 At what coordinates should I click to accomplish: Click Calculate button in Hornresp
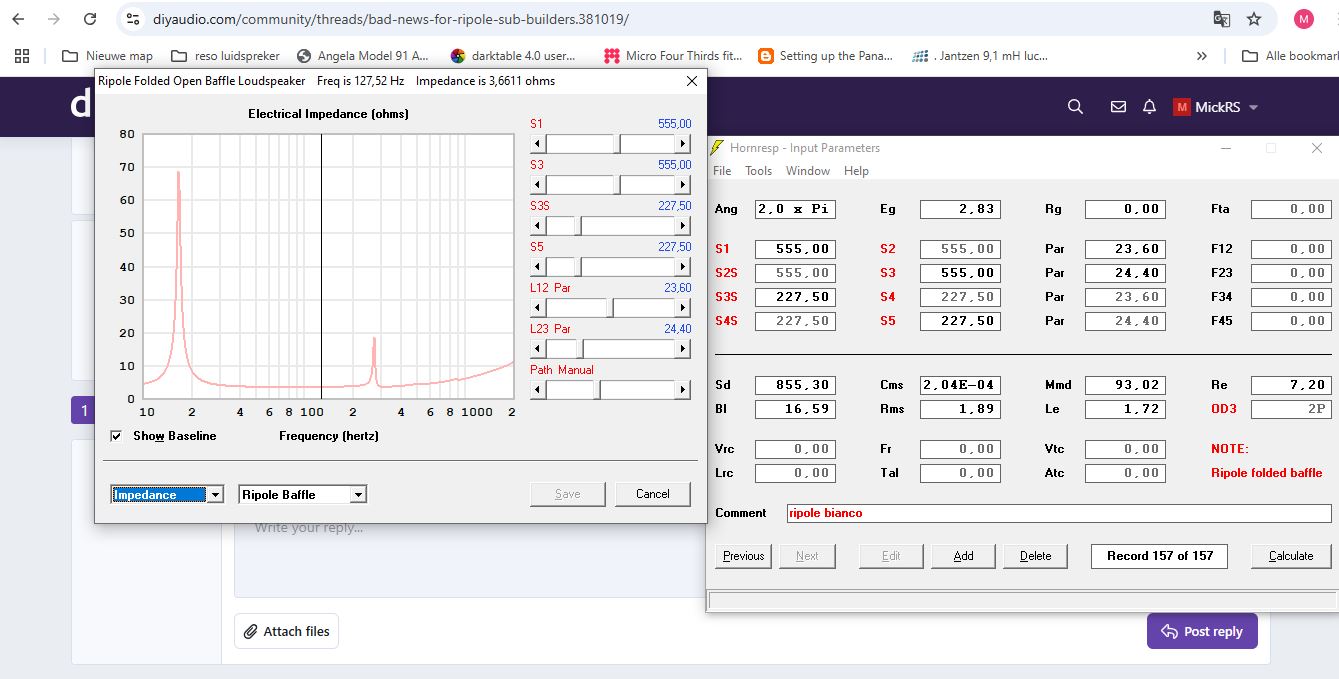click(1291, 556)
